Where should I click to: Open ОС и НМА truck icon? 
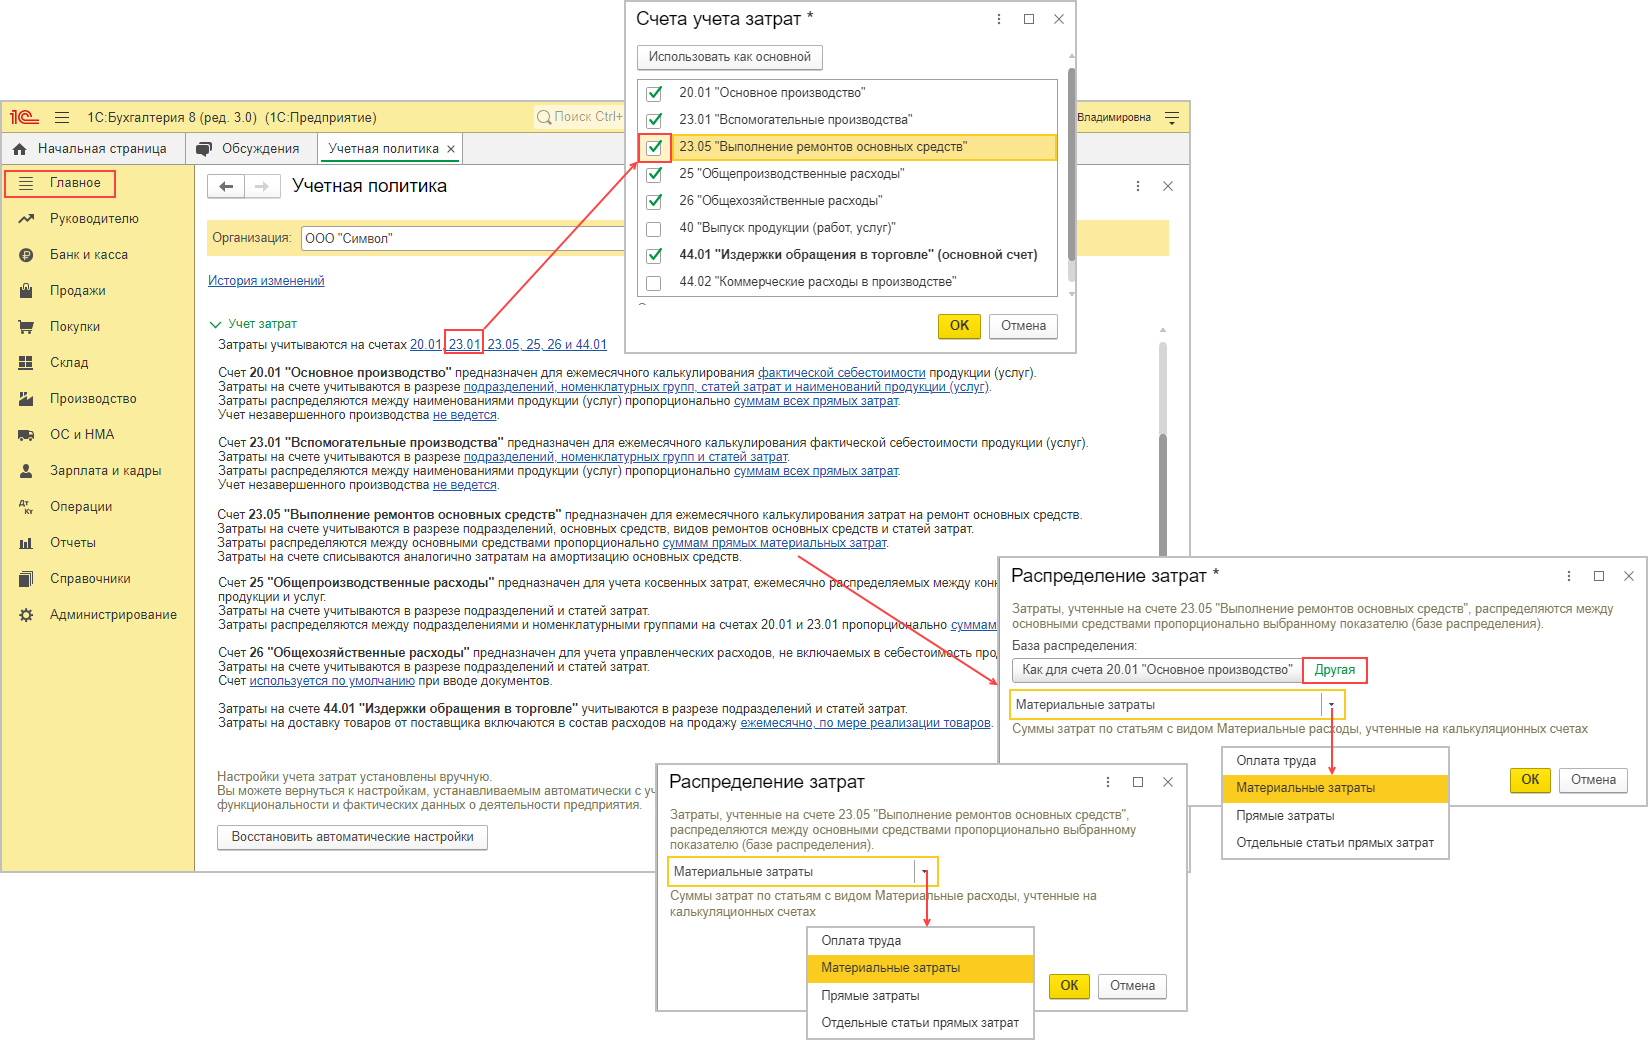(x=26, y=435)
